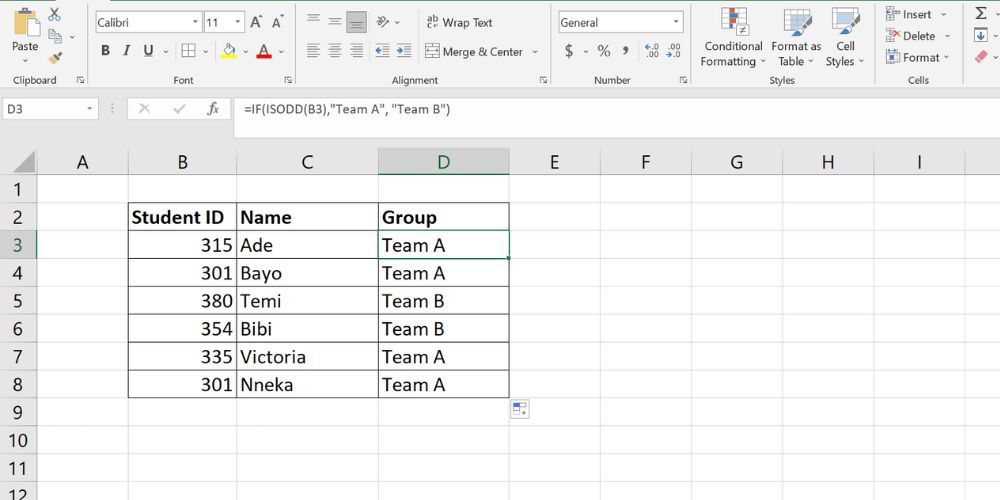Select the cell containing Victoria
Image resolution: width=1000 pixels, height=500 pixels.
(306, 357)
